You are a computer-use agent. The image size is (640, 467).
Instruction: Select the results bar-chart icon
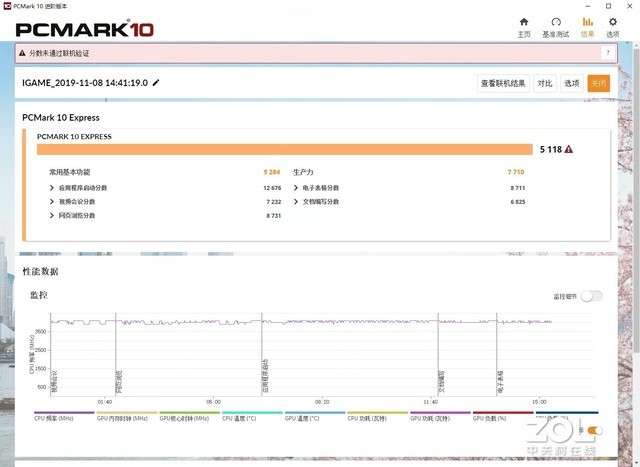click(x=587, y=22)
